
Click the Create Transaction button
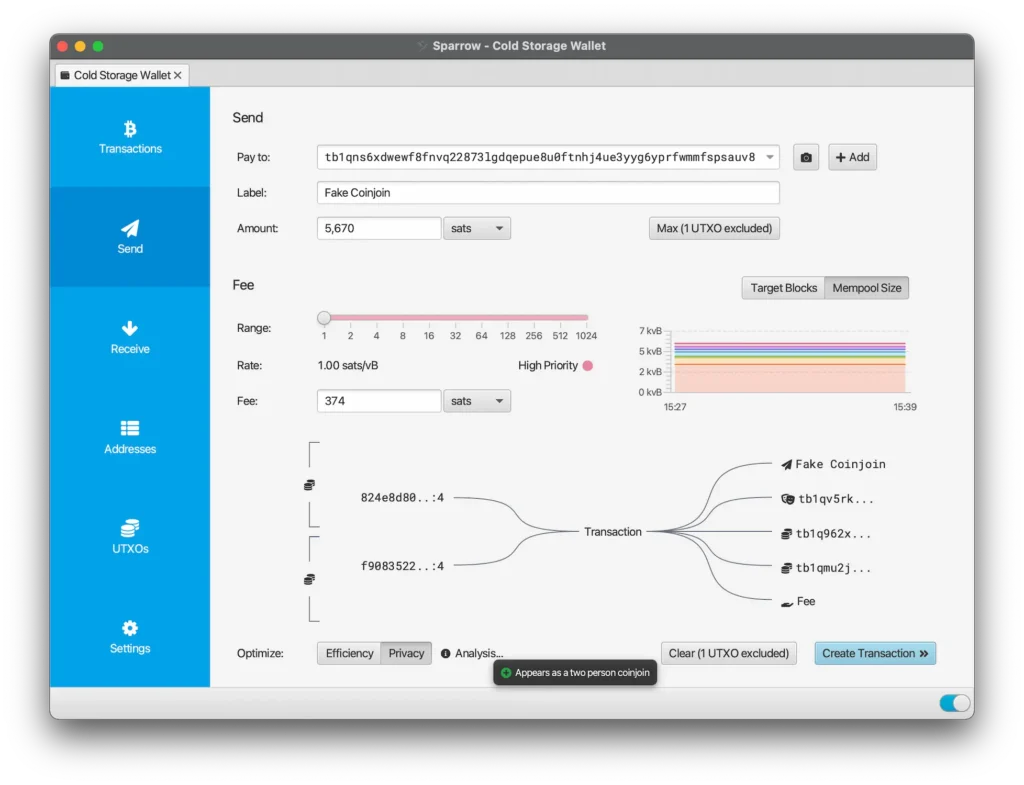(x=874, y=653)
